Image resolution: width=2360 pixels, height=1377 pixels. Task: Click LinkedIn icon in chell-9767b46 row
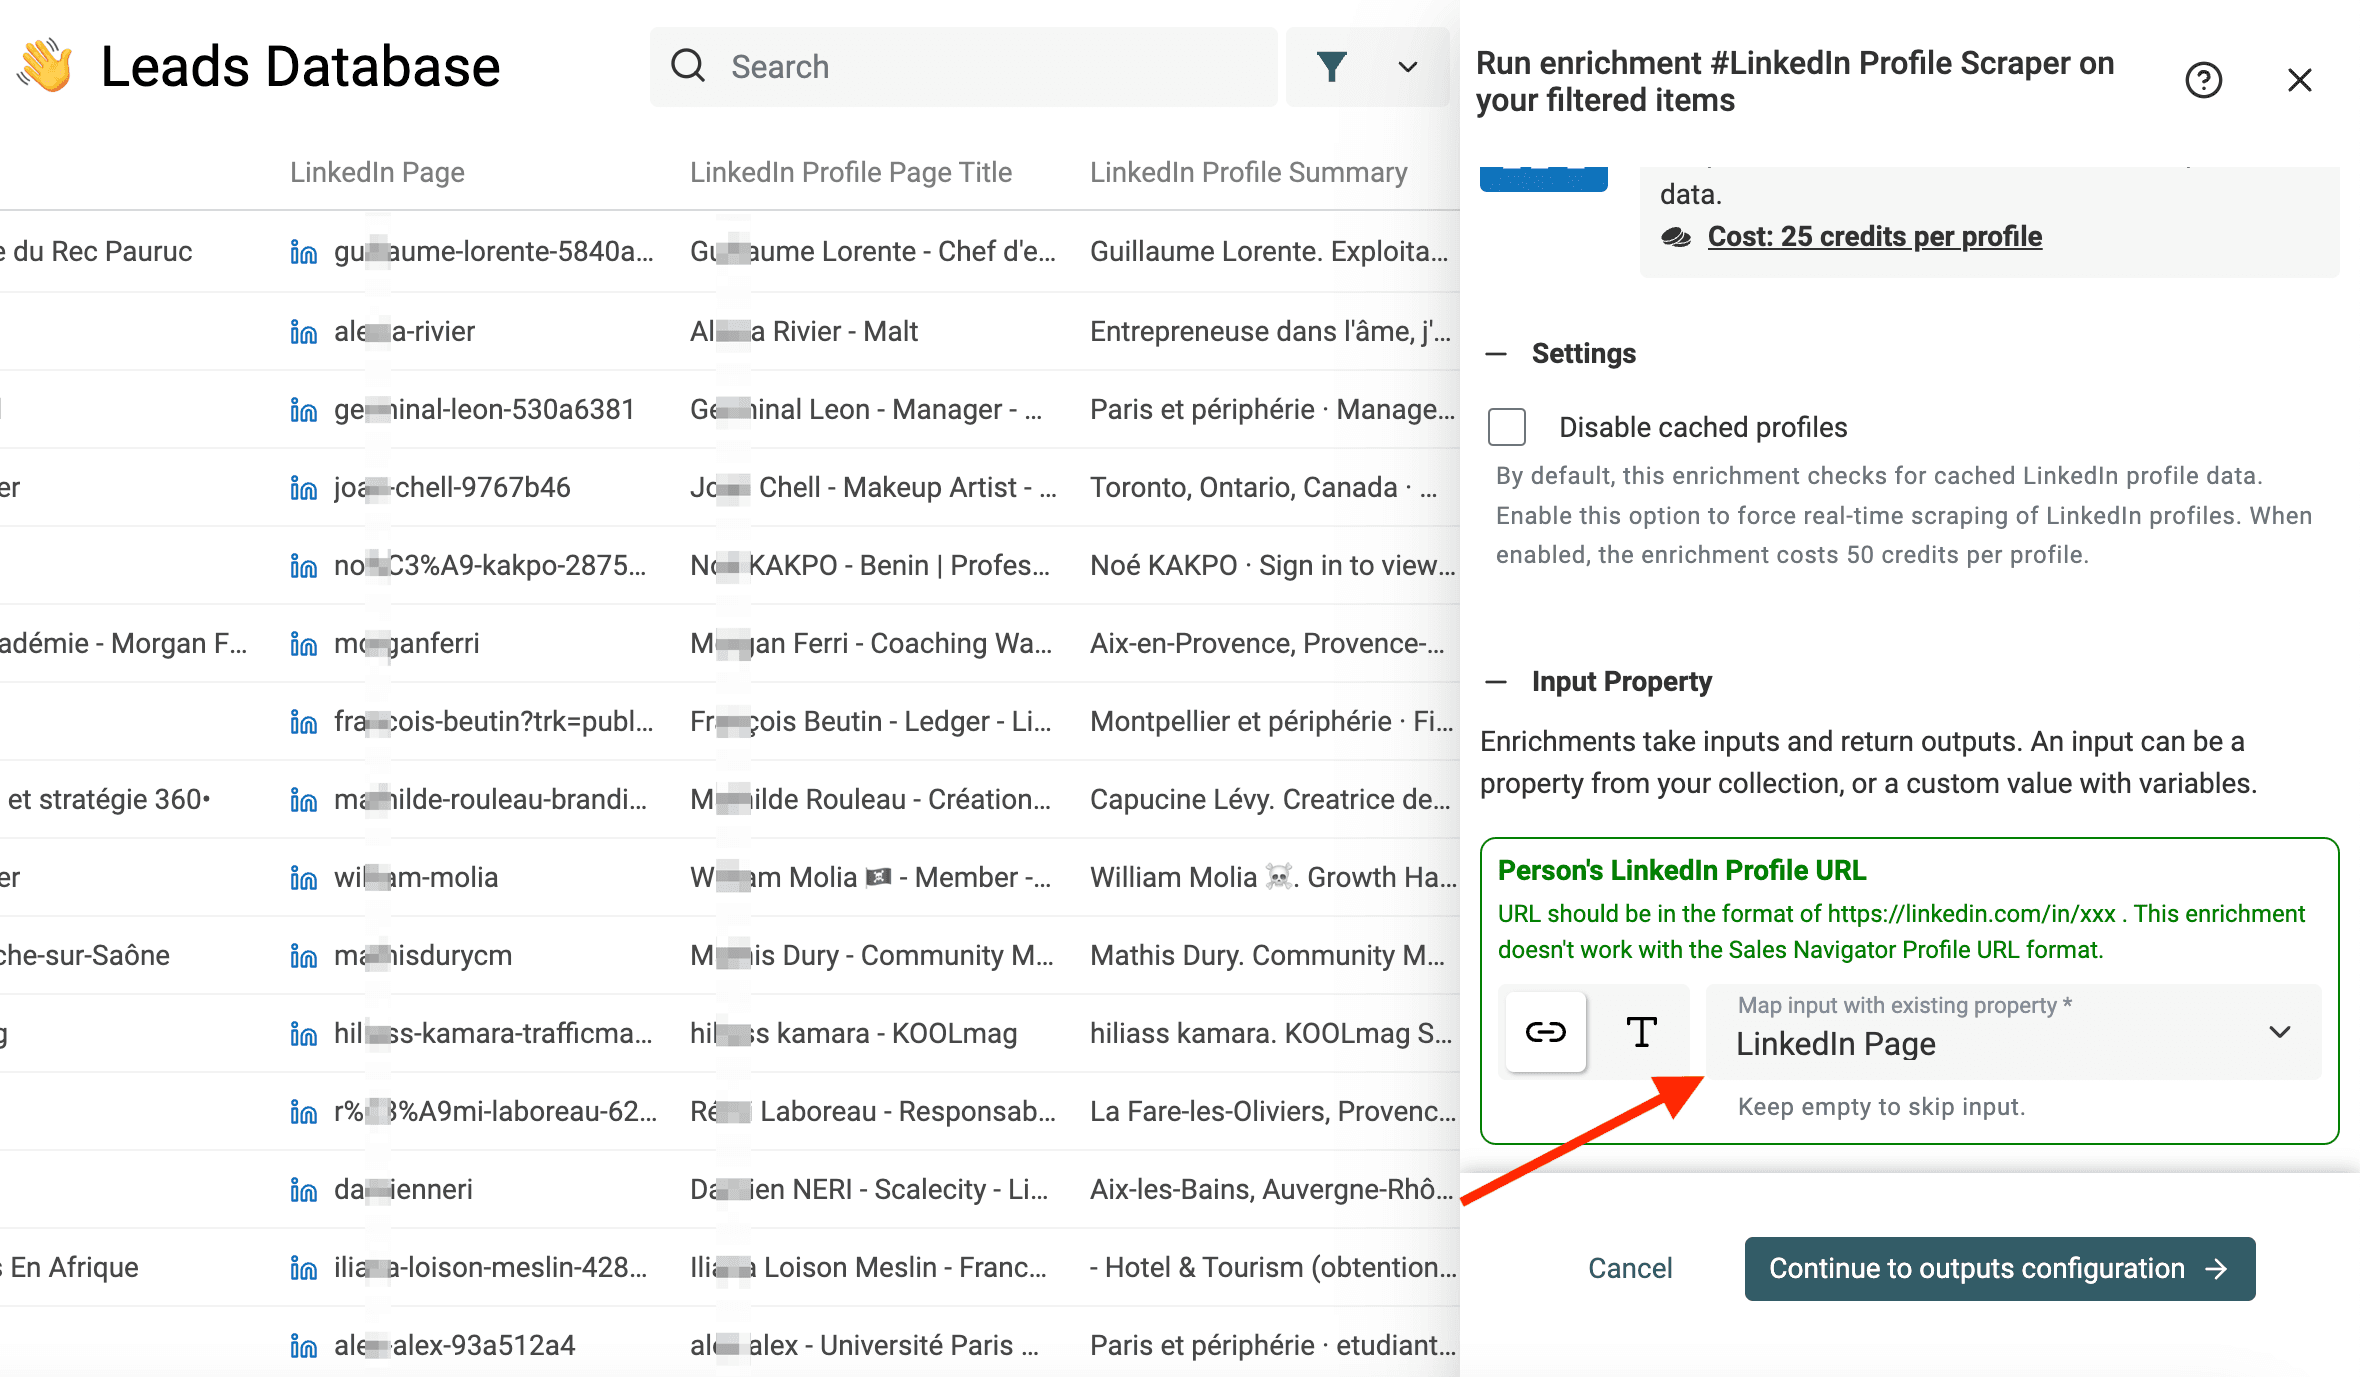coord(303,488)
